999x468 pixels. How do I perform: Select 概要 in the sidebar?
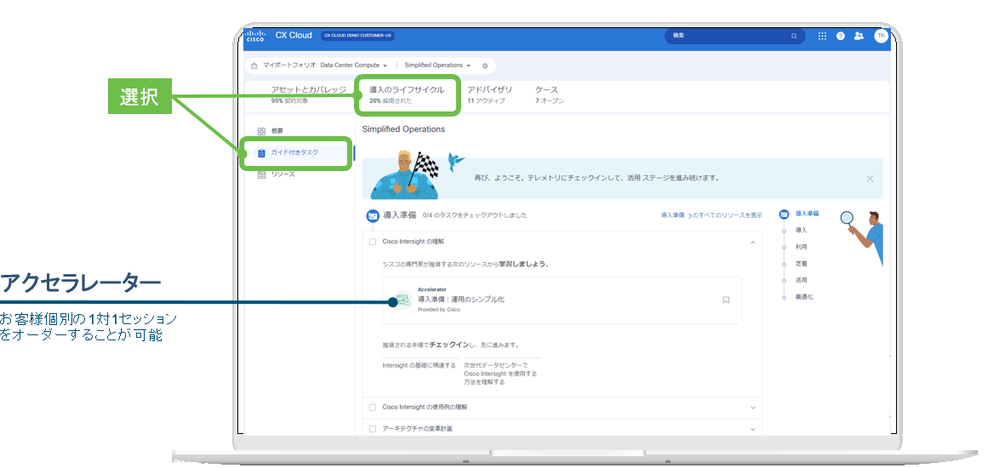point(277,131)
